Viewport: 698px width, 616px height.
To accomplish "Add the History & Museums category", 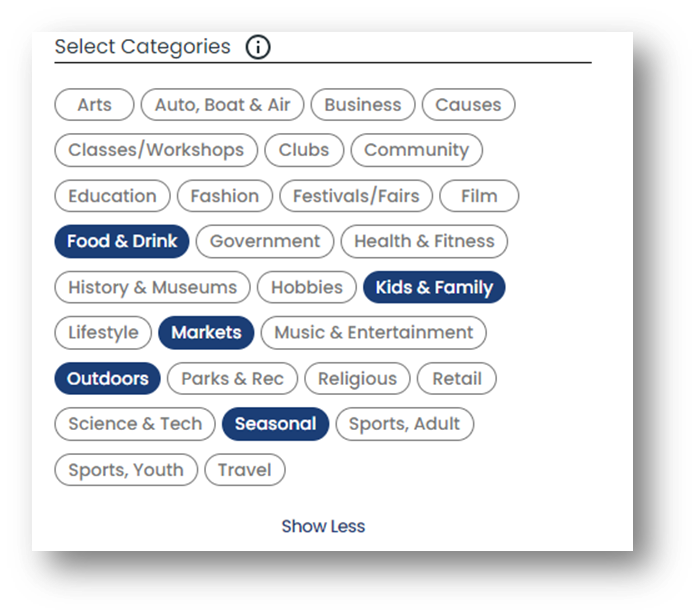I will [152, 287].
